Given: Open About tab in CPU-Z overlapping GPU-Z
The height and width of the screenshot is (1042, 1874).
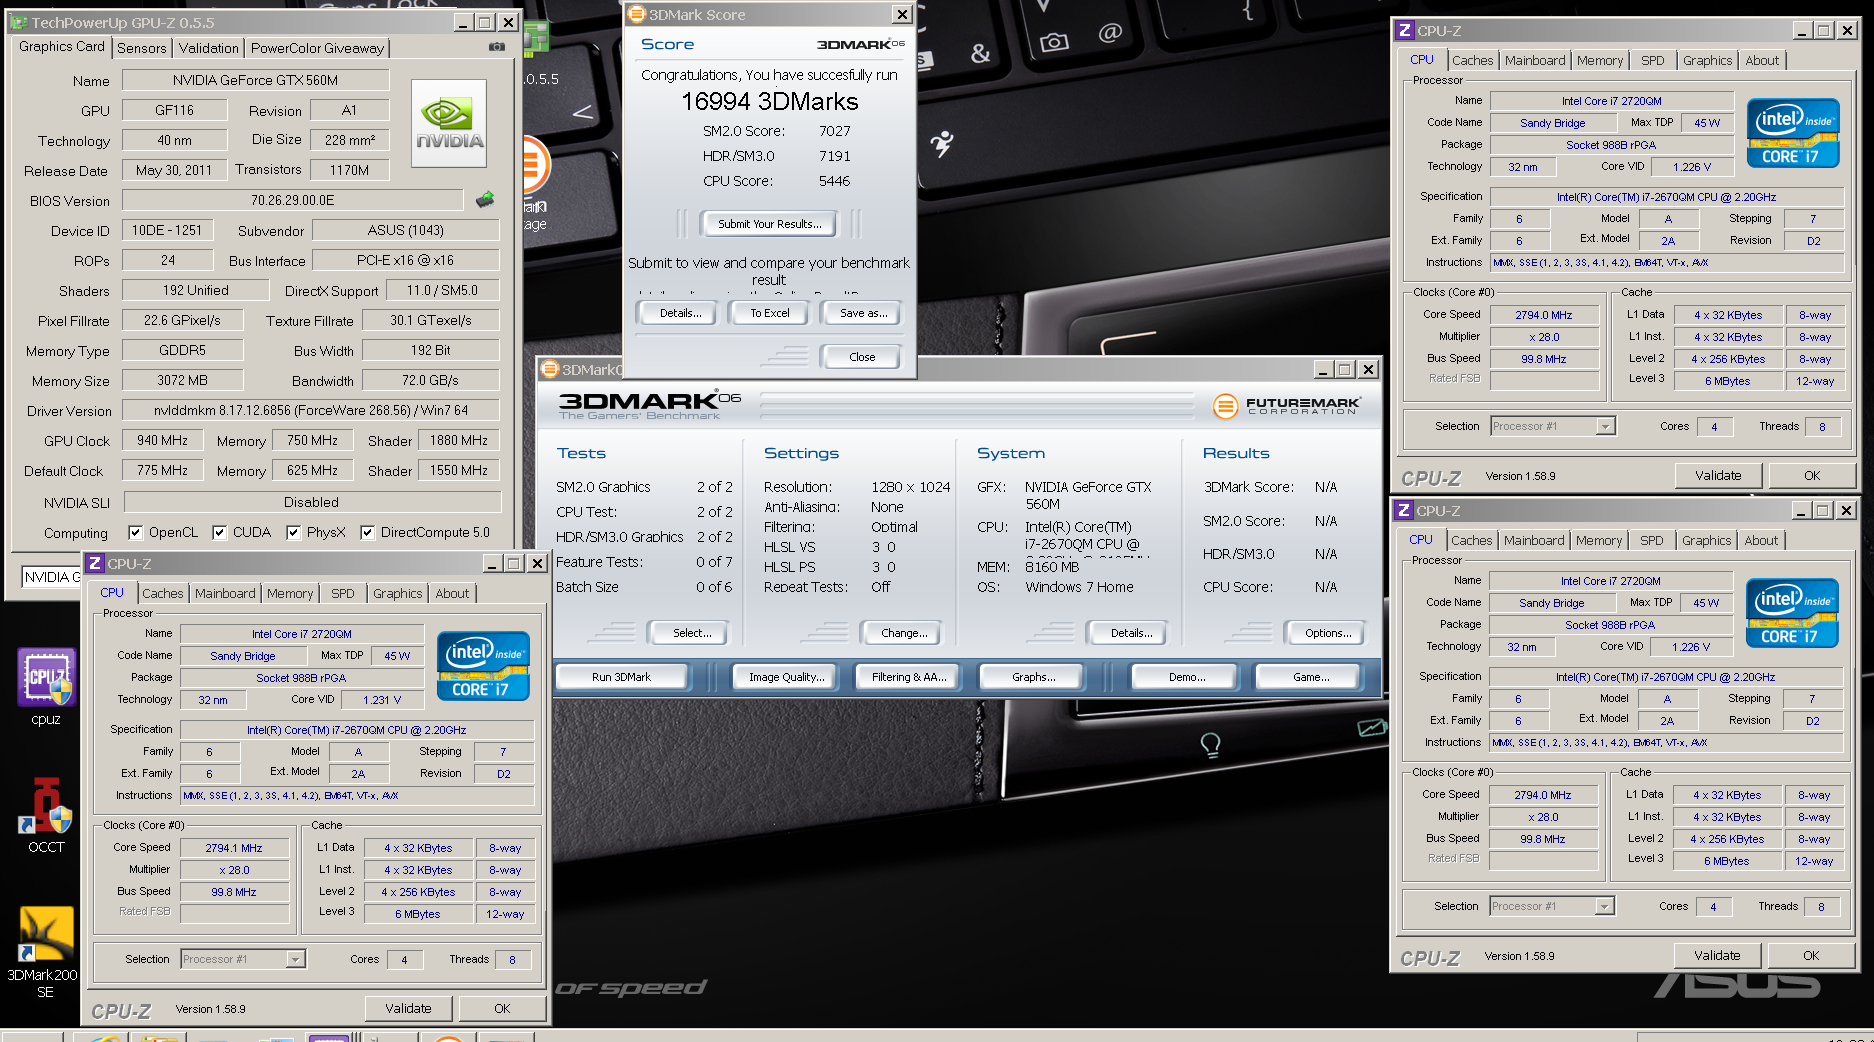Looking at the screenshot, I should tap(452, 593).
